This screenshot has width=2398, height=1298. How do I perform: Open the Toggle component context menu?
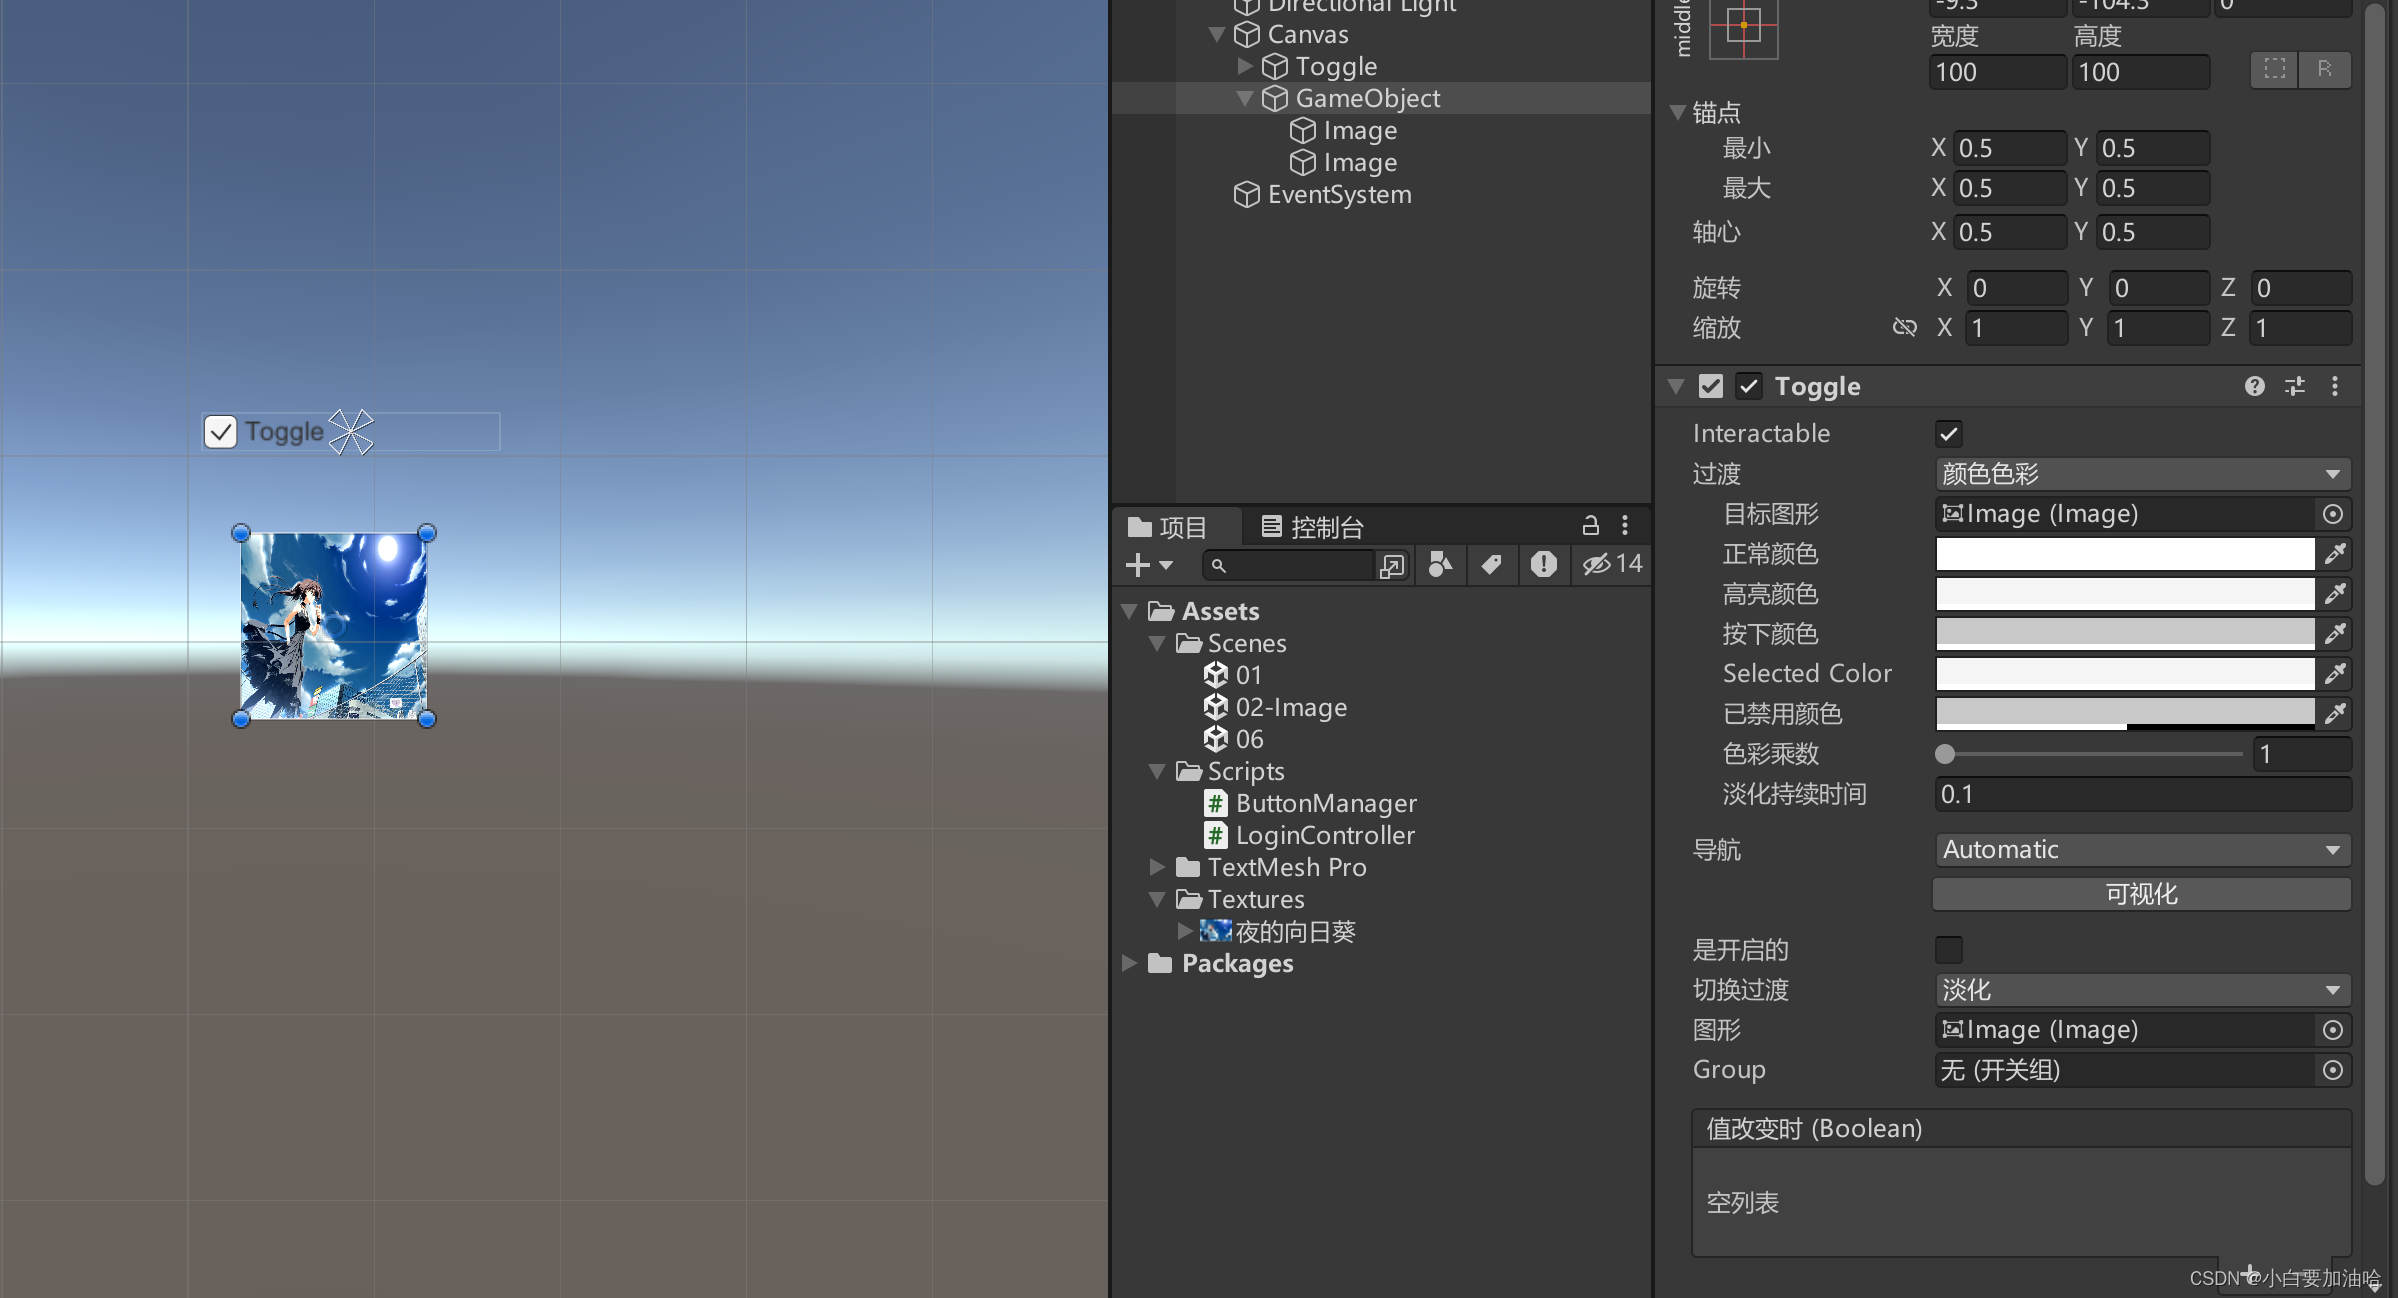click(2335, 386)
